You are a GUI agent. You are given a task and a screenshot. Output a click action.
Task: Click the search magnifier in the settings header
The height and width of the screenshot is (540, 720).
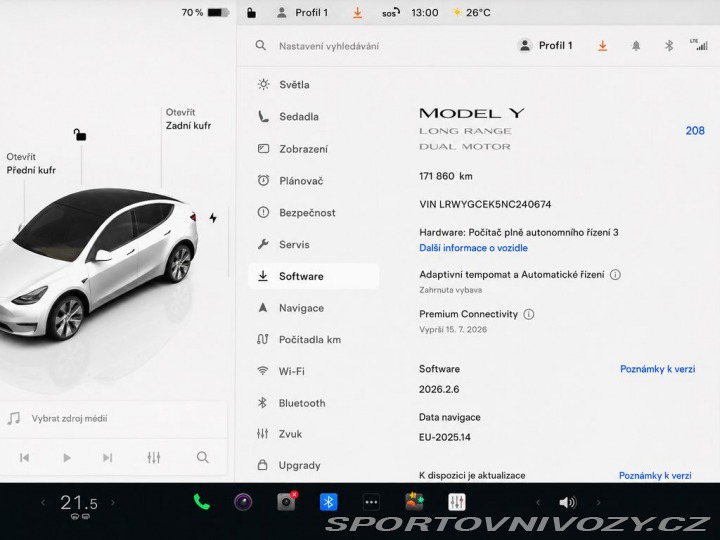coord(260,45)
